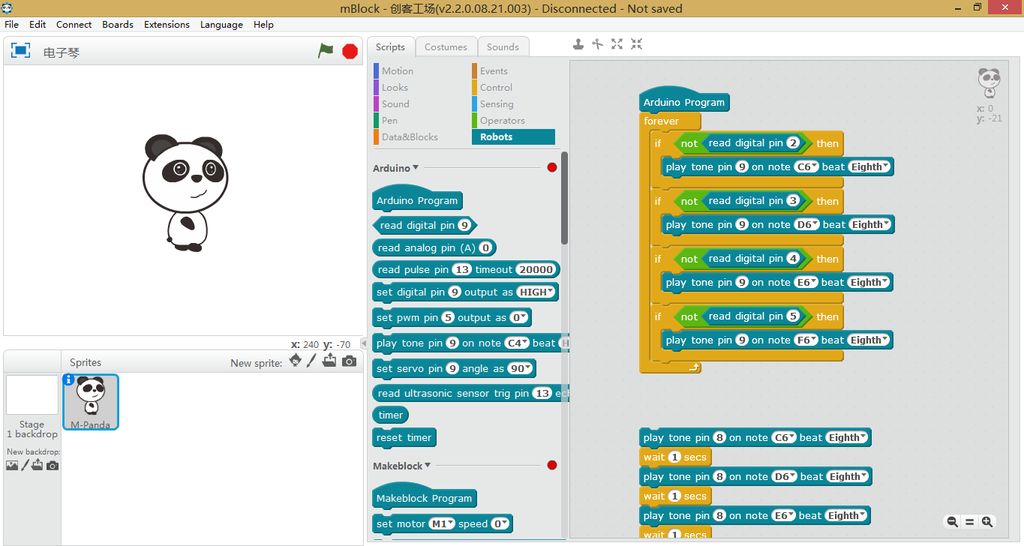Upload sprite from file icon
The image size is (1024, 546).
click(329, 361)
